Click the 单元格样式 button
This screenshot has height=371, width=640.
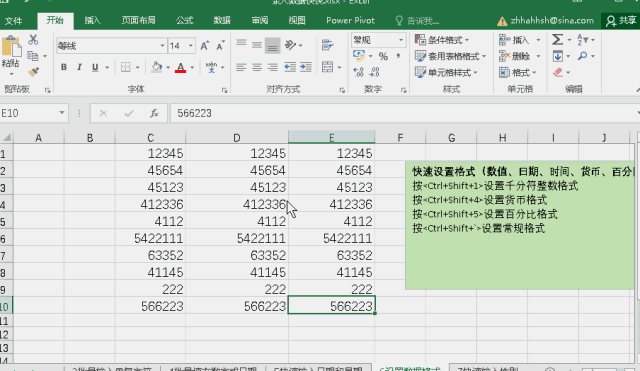(x=446, y=73)
